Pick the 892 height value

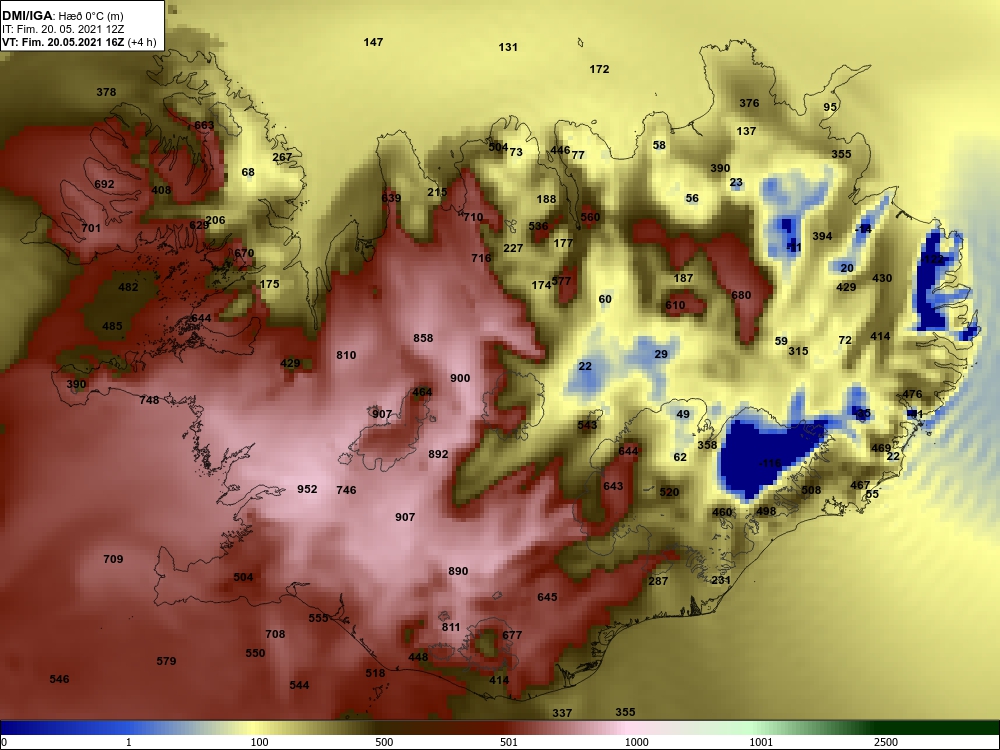pyautogui.click(x=438, y=454)
